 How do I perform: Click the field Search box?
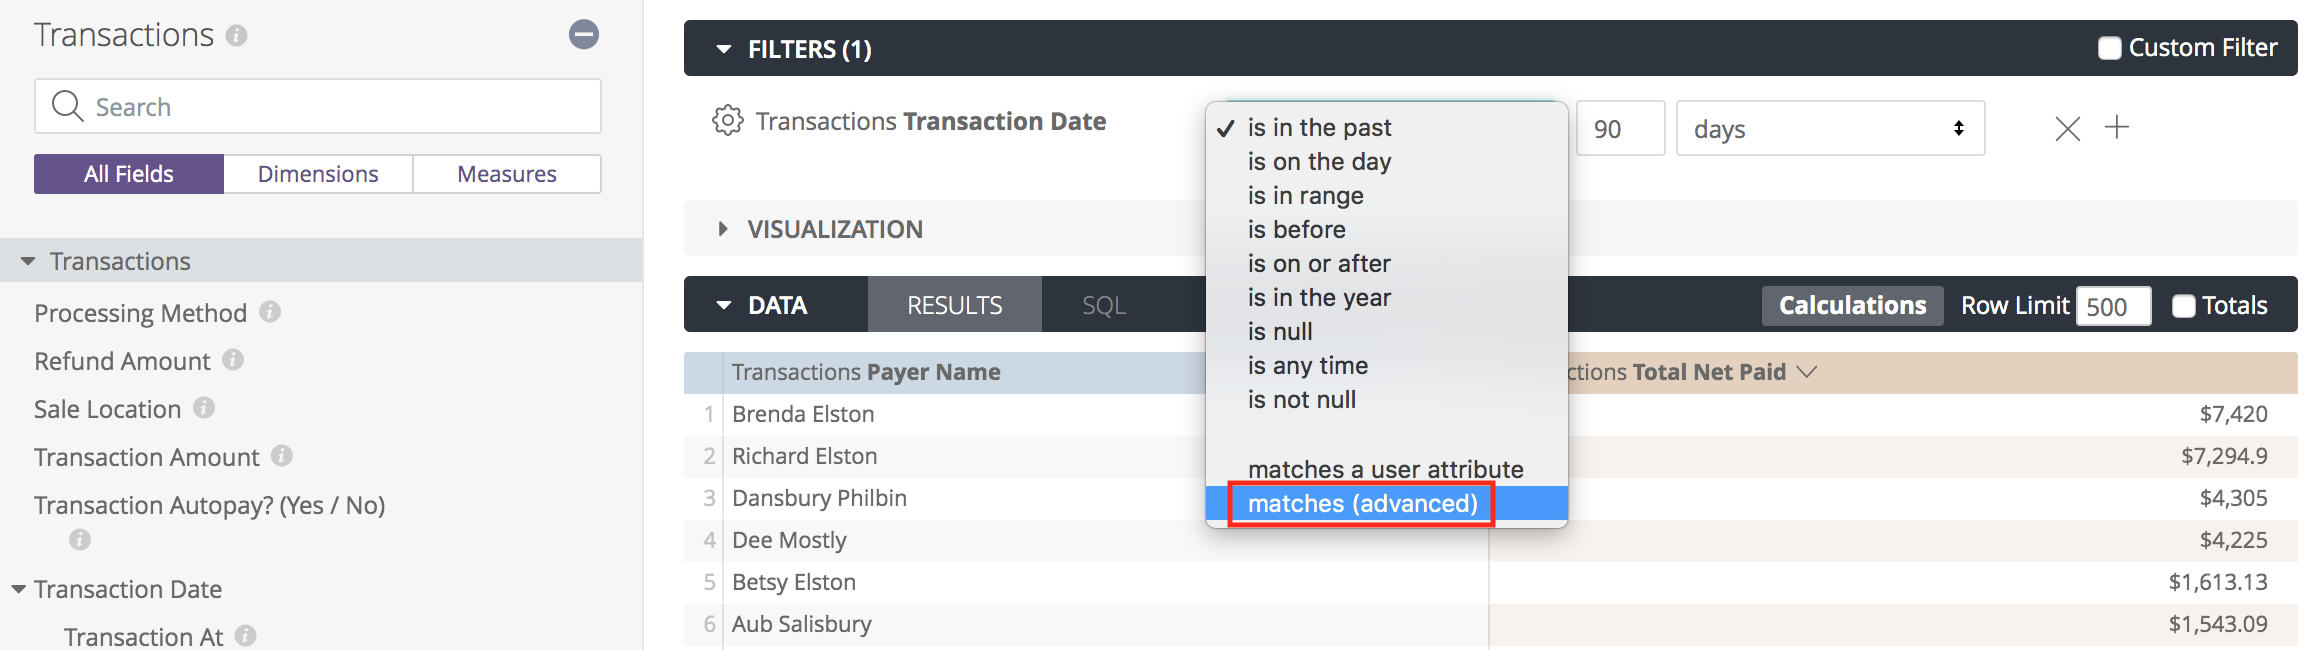pos(318,107)
